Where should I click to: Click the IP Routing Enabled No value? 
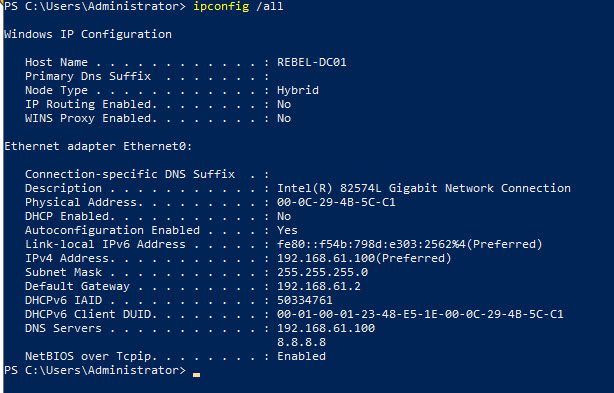pos(284,105)
